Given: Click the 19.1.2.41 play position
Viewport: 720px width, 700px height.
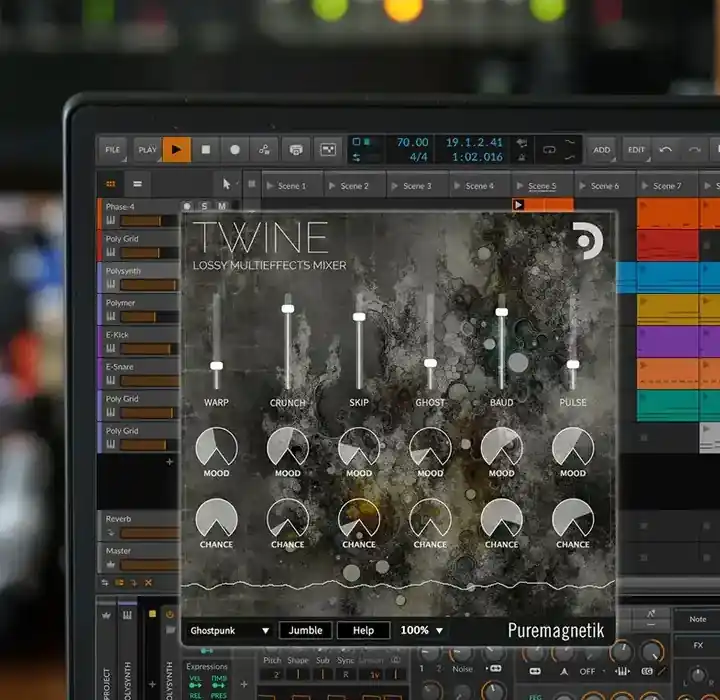Looking at the screenshot, I should tap(474, 142).
